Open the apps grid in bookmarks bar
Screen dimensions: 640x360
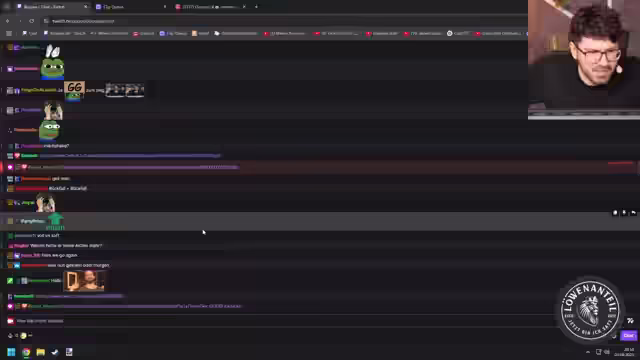click(9, 33)
